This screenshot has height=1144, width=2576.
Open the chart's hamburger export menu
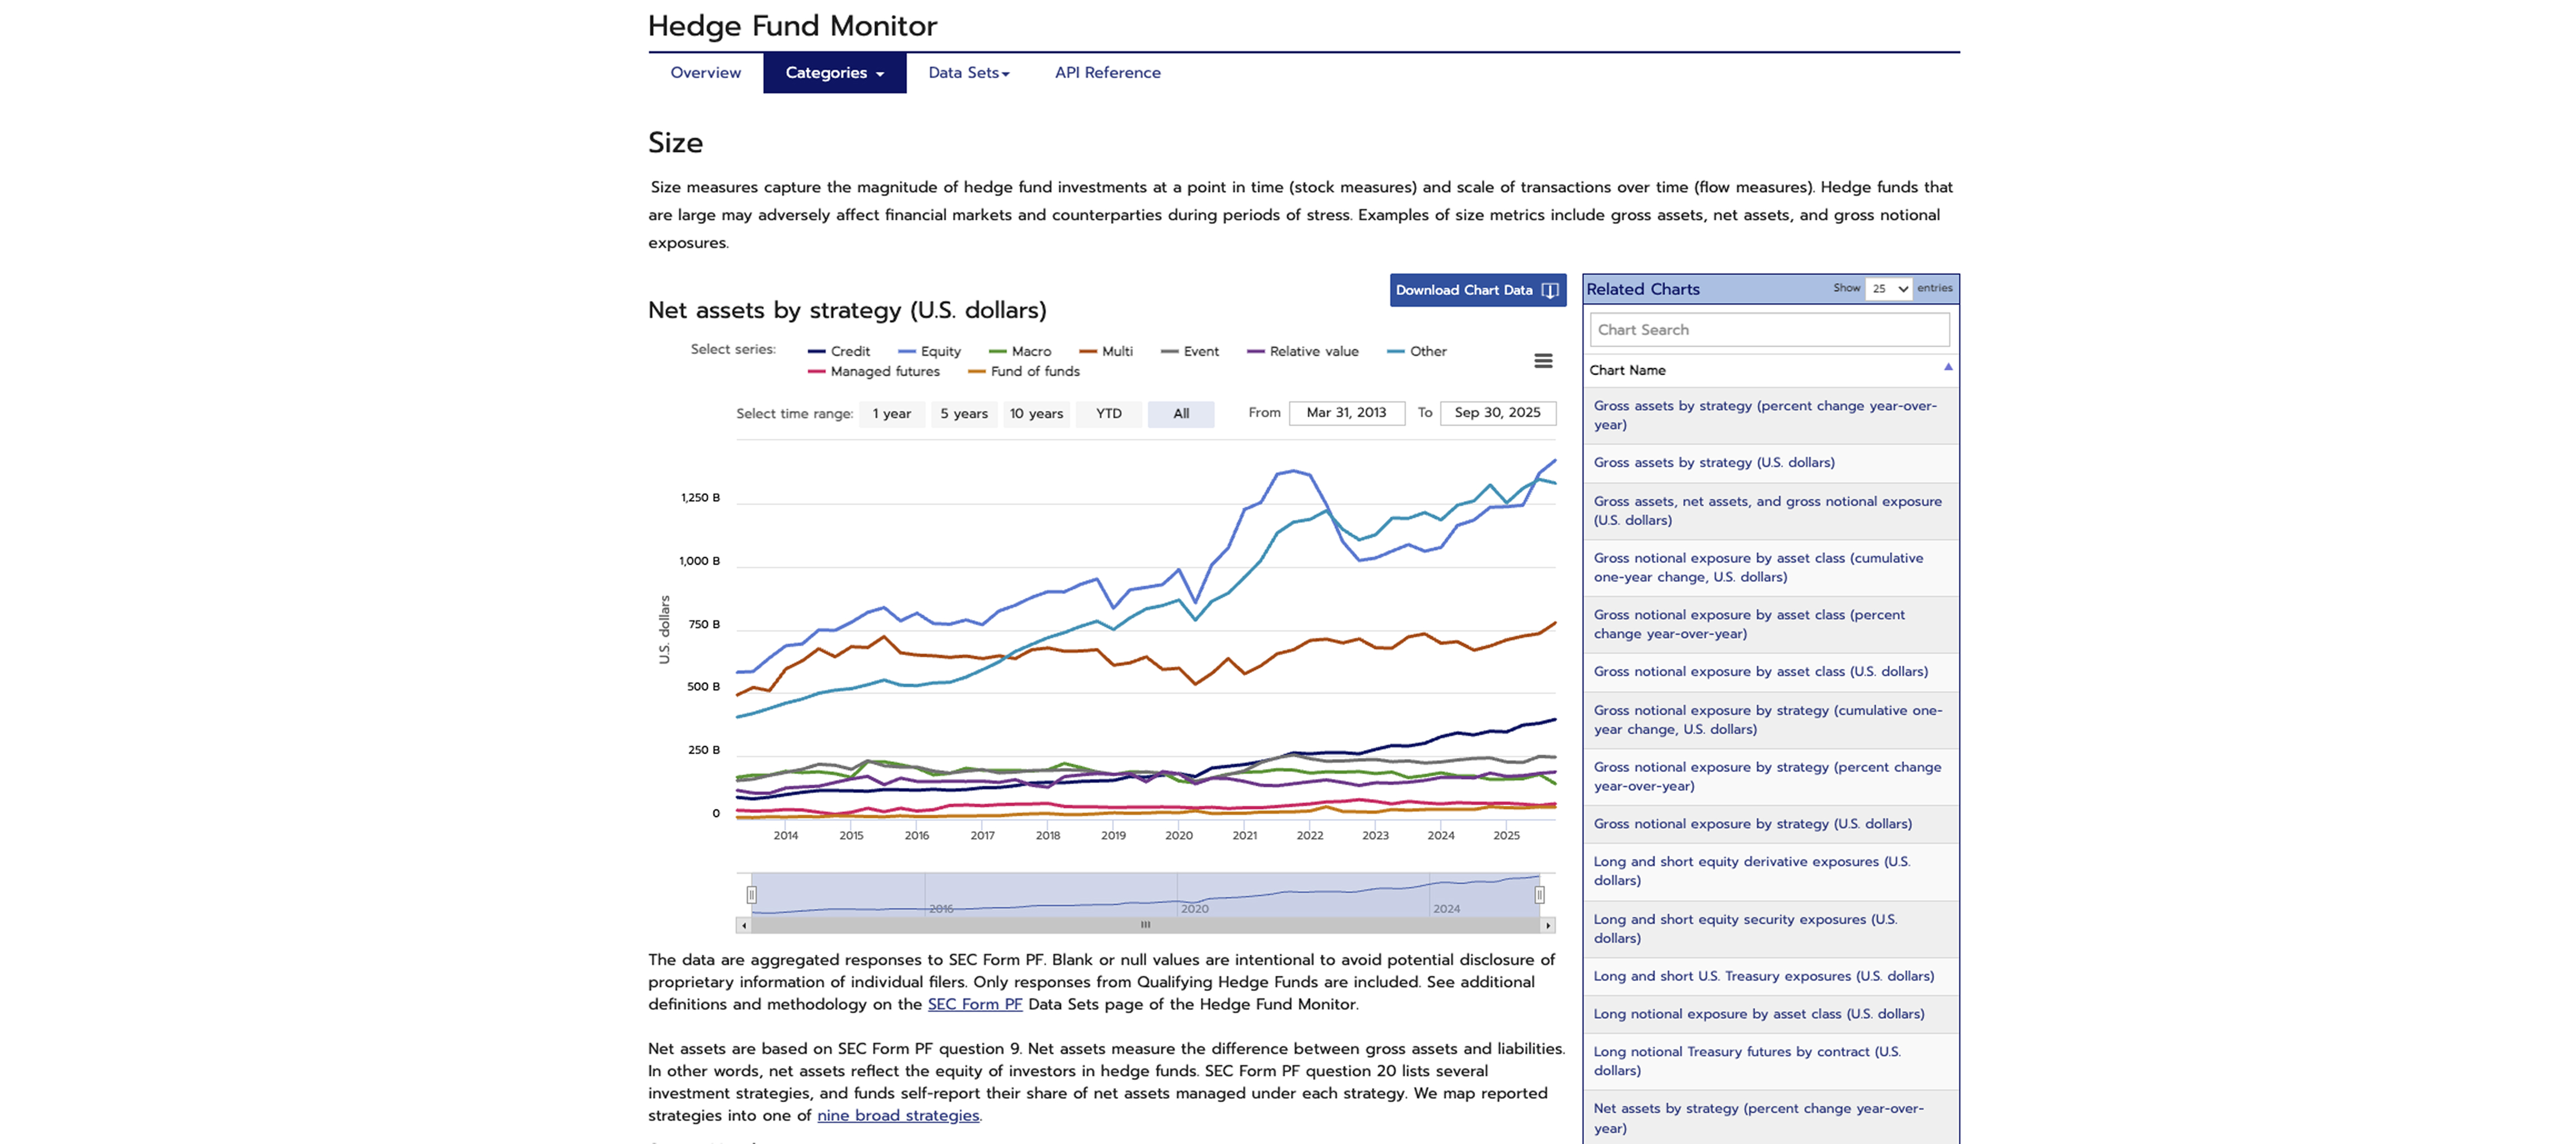pos(1543,360)
